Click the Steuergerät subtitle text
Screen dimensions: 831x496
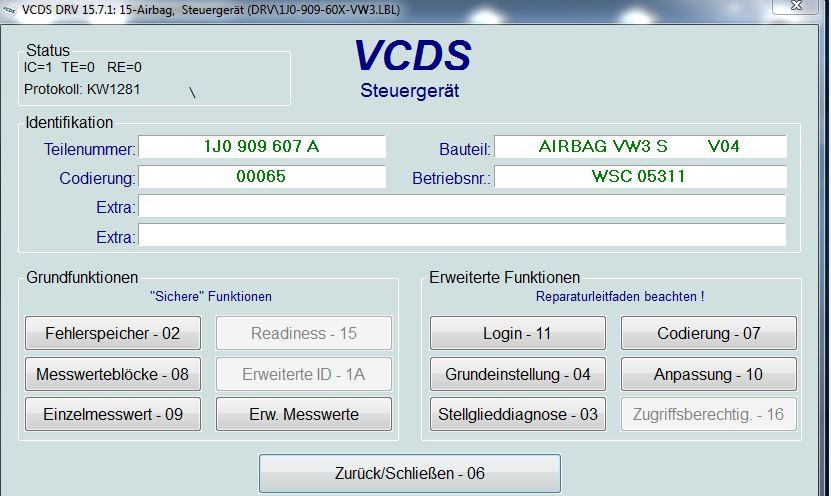pyautogui.click(x=410, y=91)
